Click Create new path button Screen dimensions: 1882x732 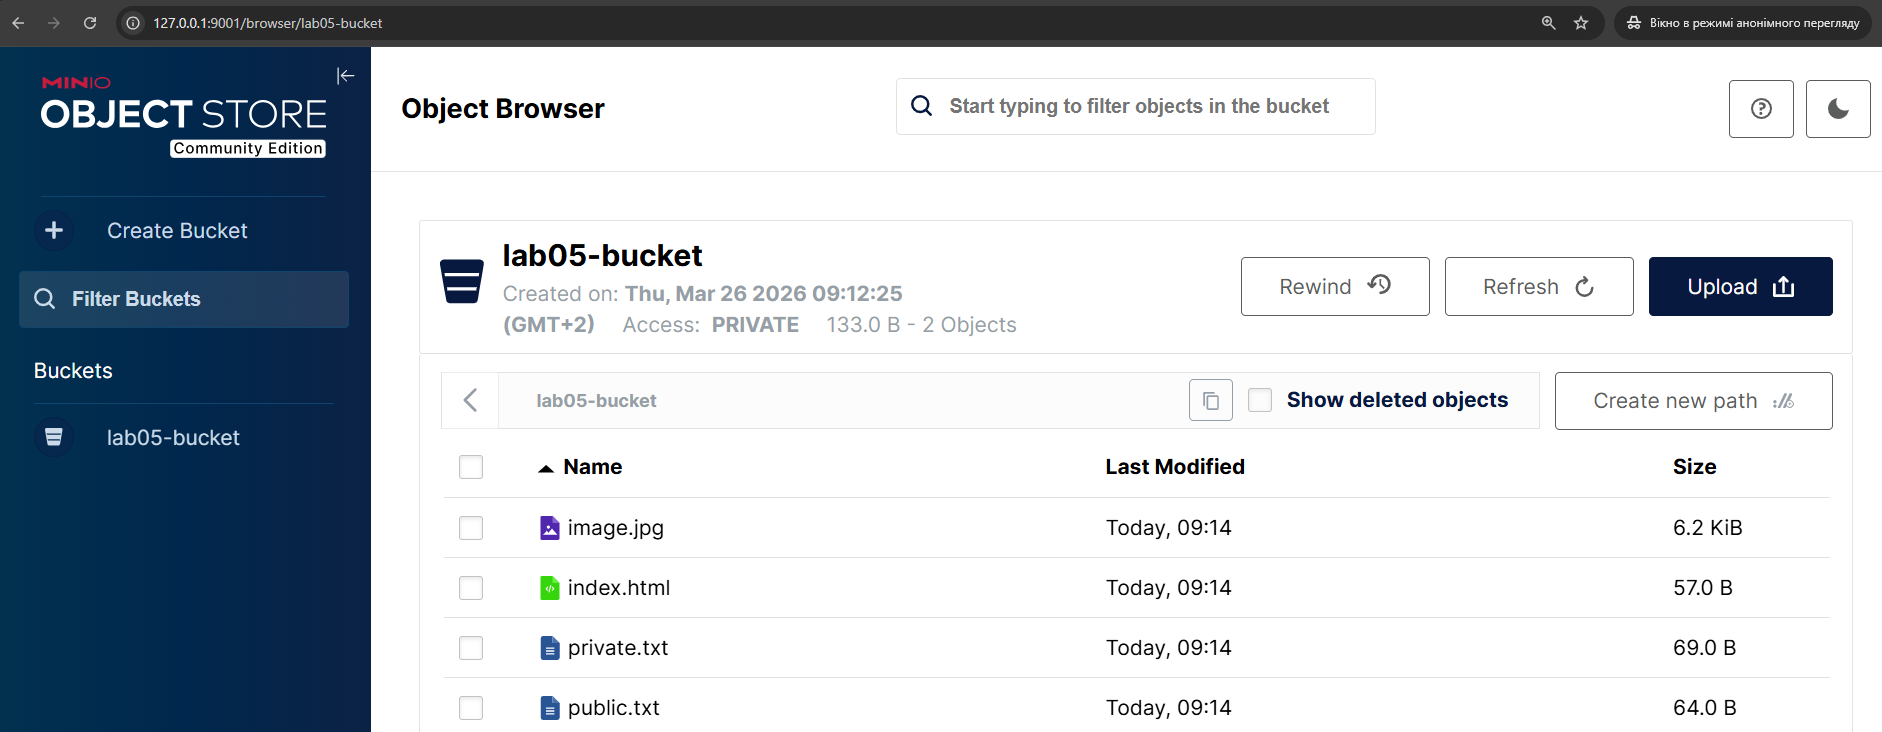1693,401
